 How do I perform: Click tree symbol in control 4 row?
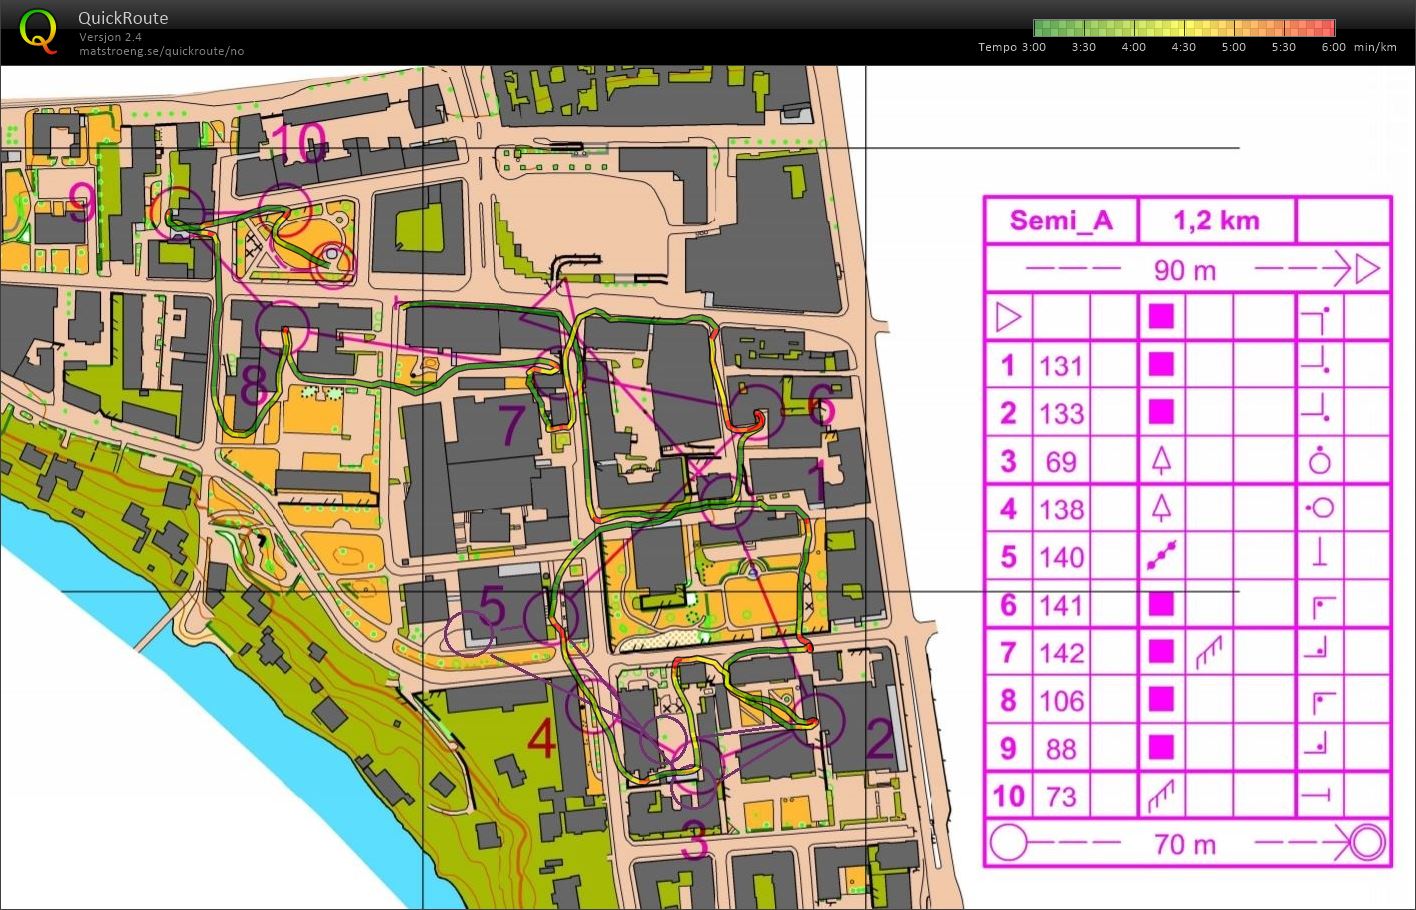pos(1160,508)
